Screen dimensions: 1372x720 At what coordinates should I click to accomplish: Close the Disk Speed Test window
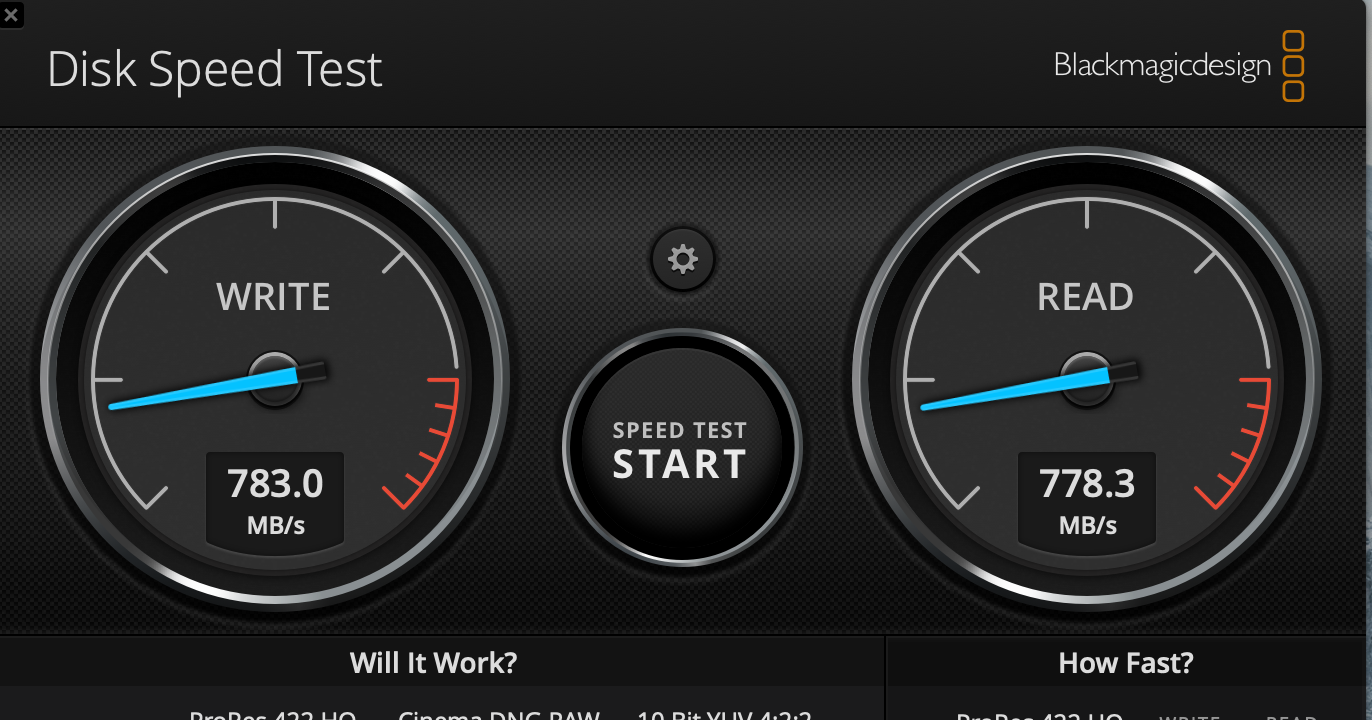tap(10, 14)
